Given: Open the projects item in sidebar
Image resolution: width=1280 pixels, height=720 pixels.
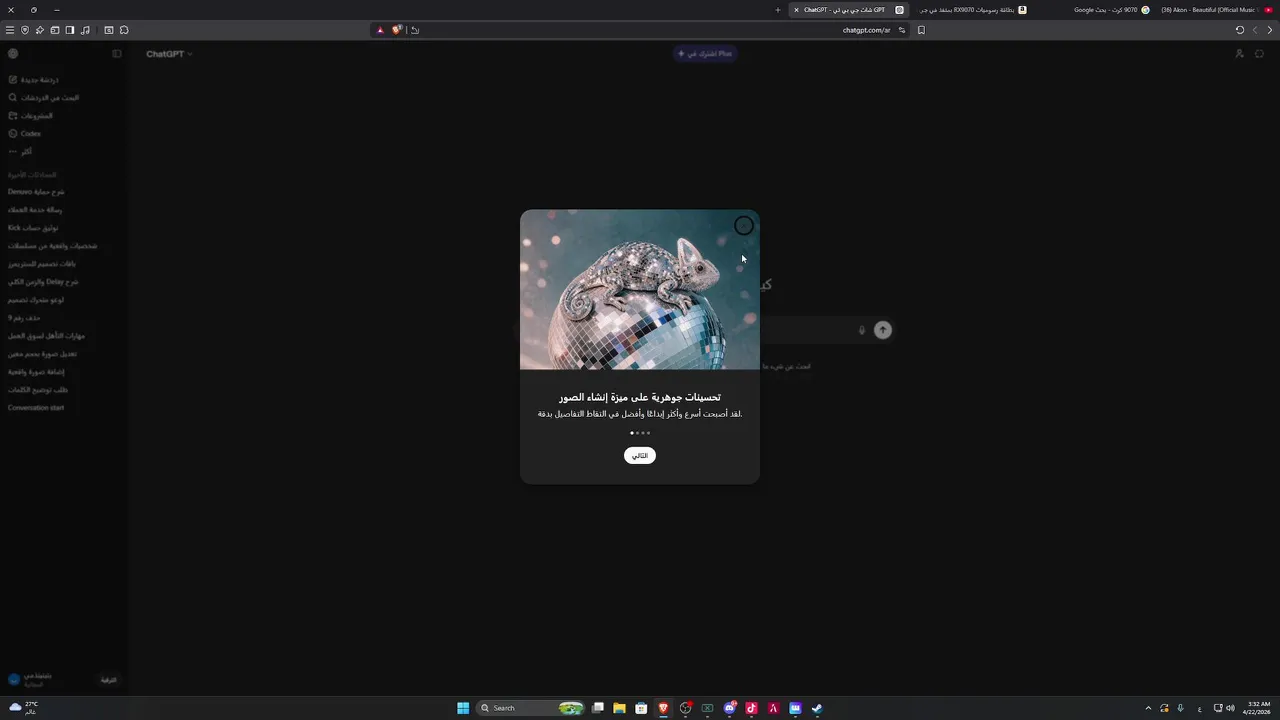Looking at the screenshot, I should coord(62,115).
